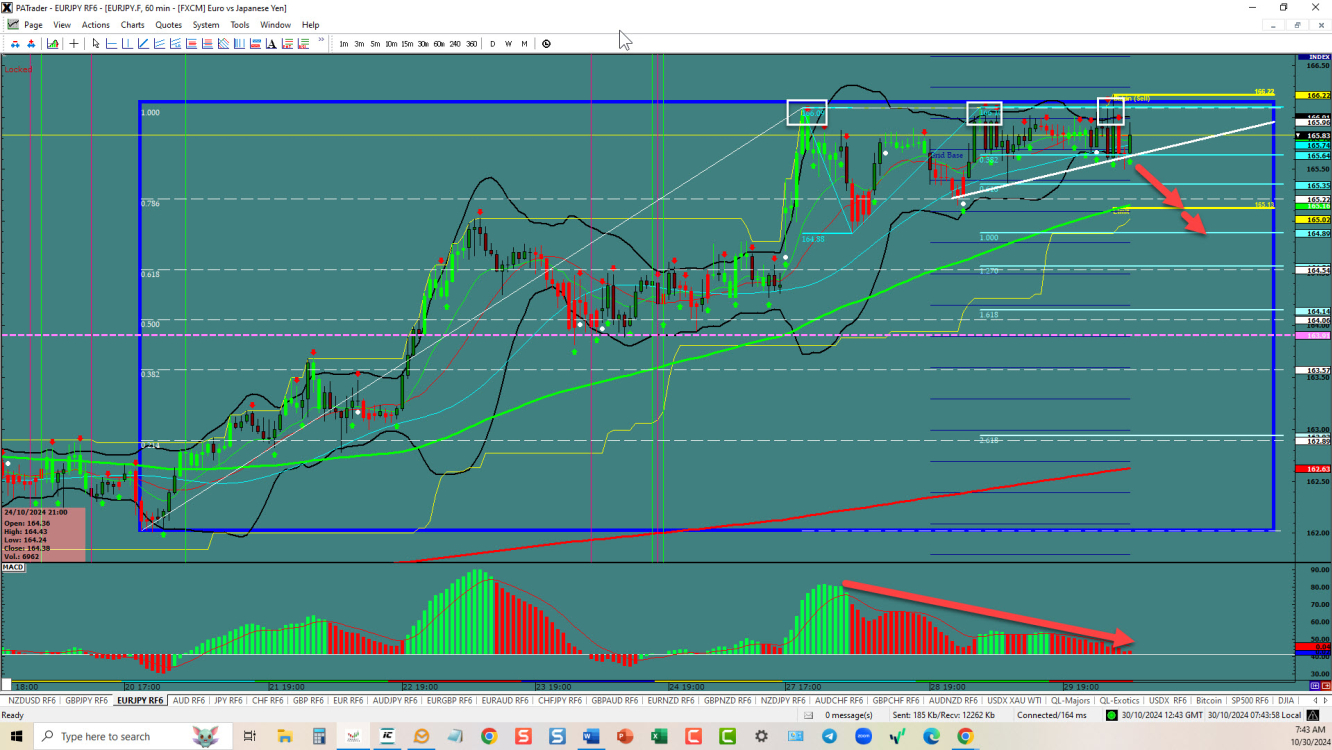Viewport: 1332px width, 750px height.
Task: Switch to the EURGBP RF6 tab
Action: click(449, 701)
